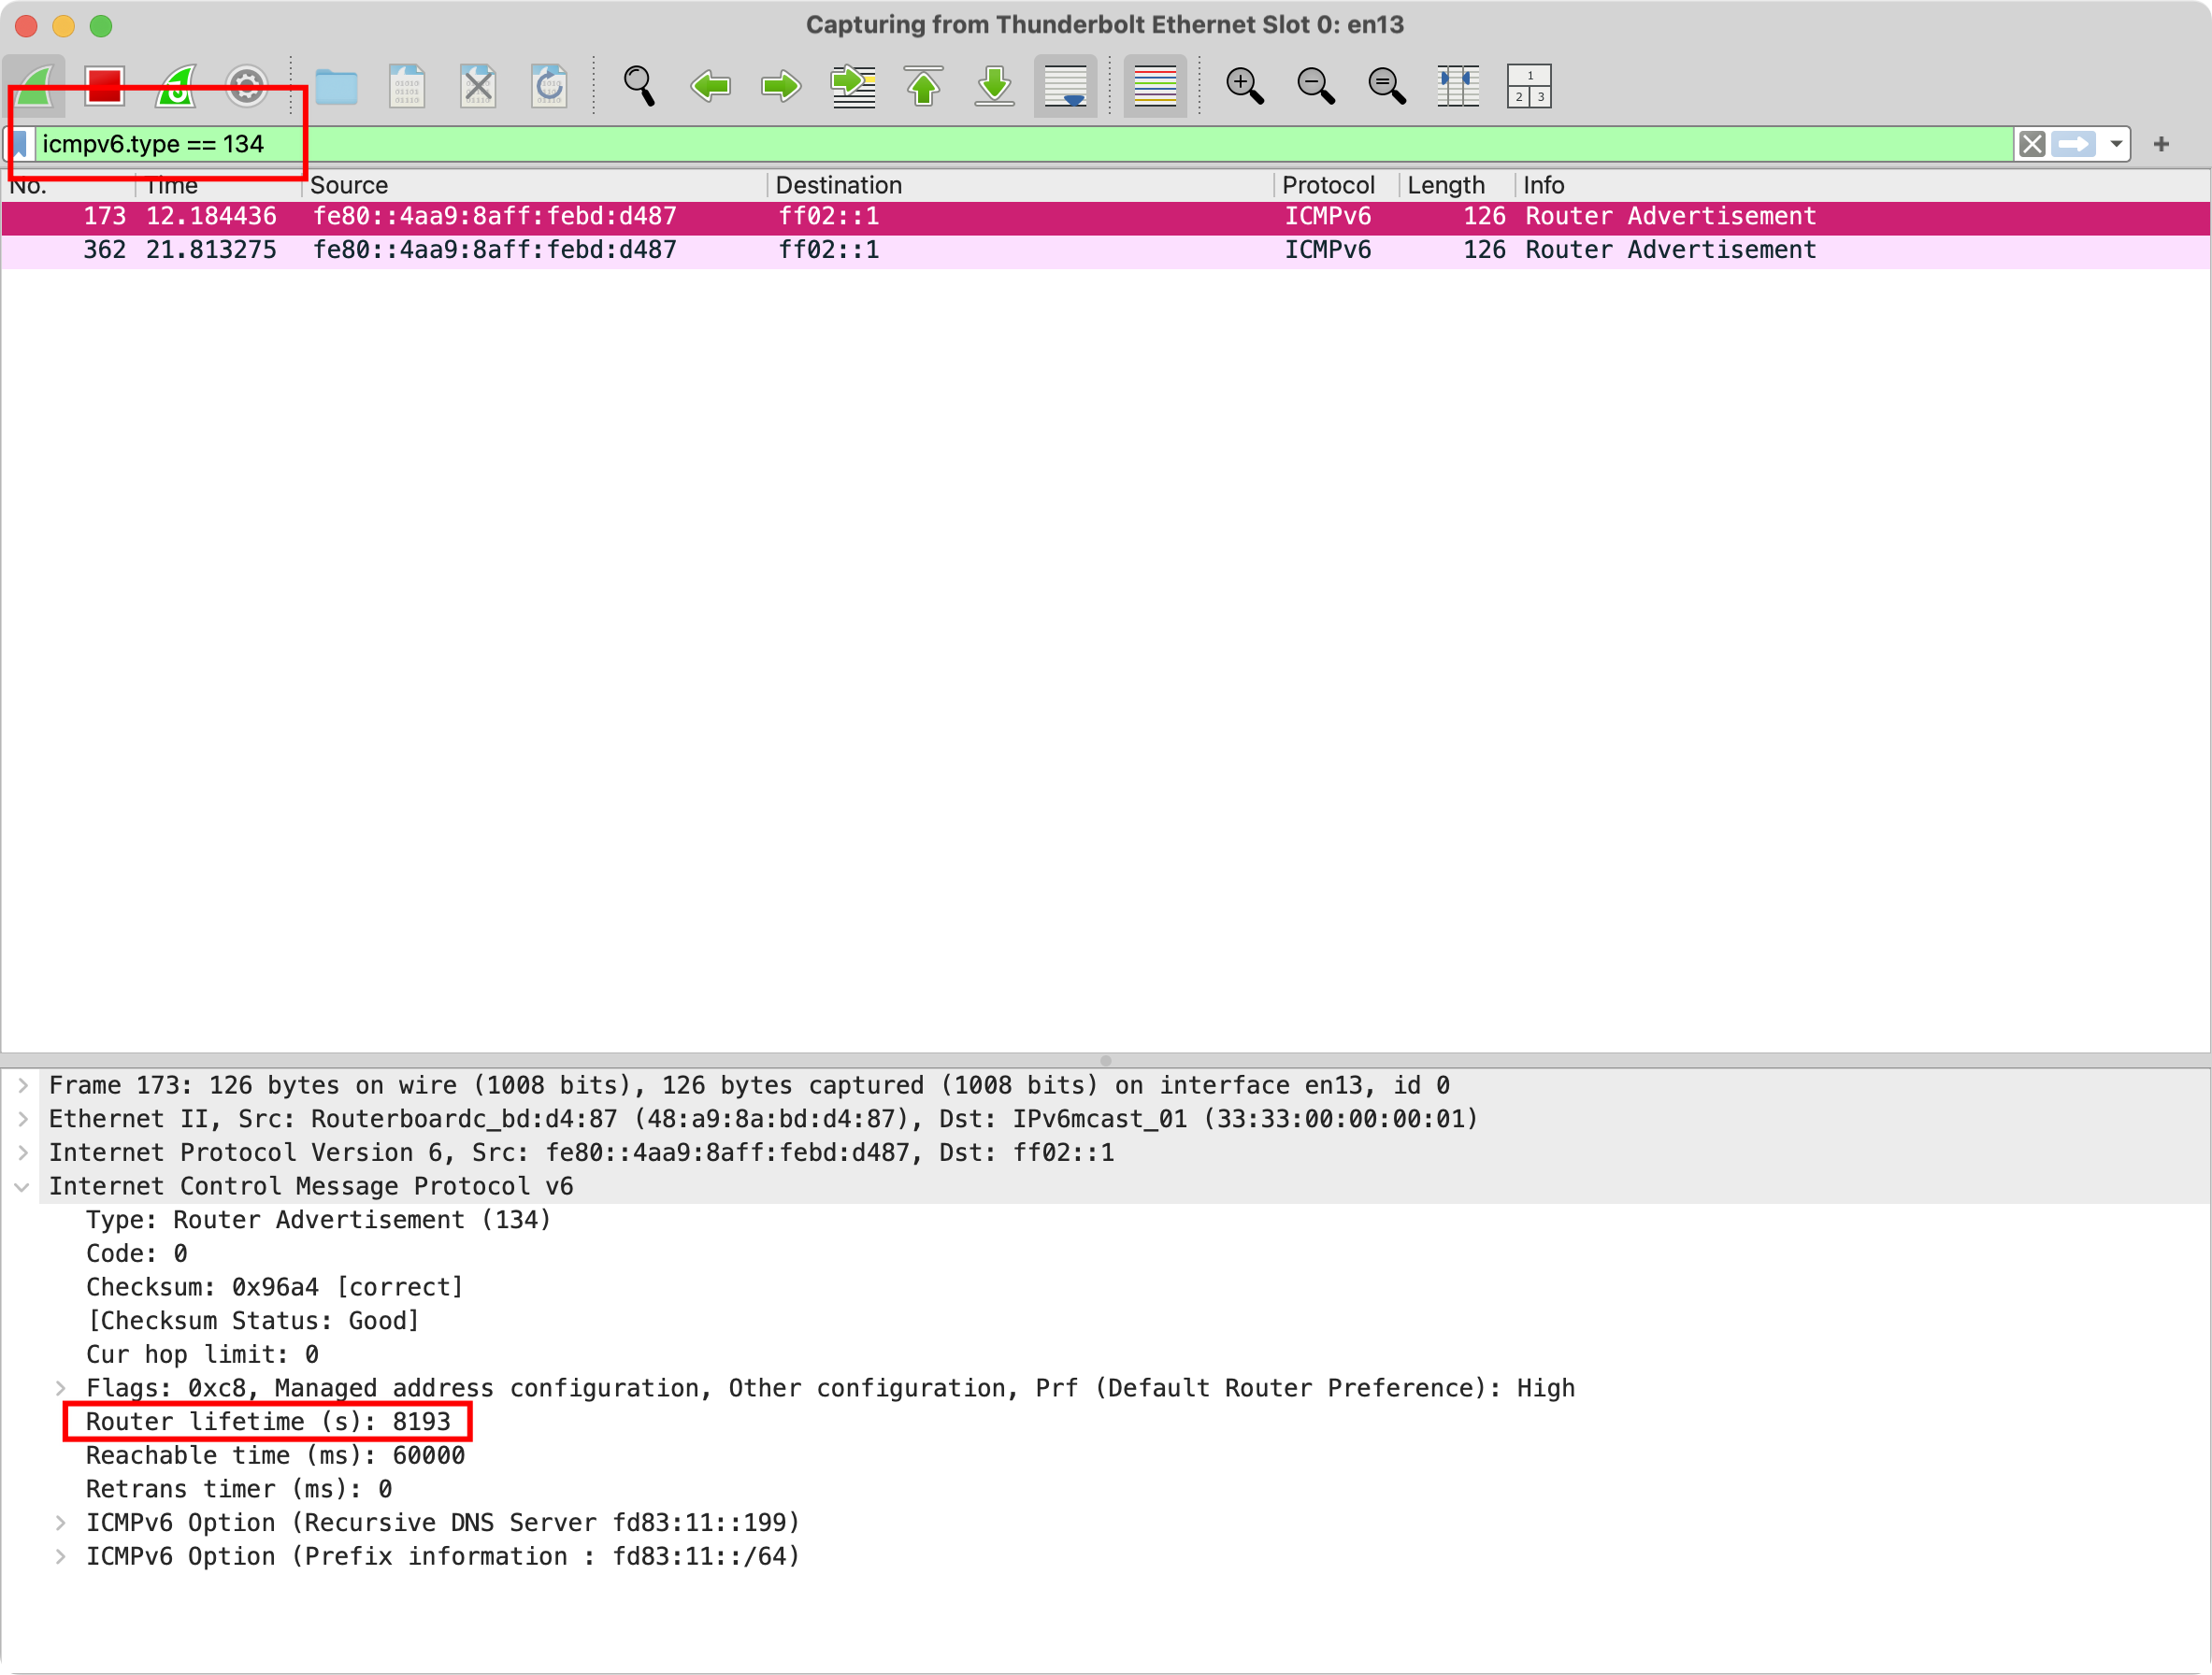Viewport: 2212px width, 1675px height.
Task: Clear the display filter X button
Action: pos(2032,144)
